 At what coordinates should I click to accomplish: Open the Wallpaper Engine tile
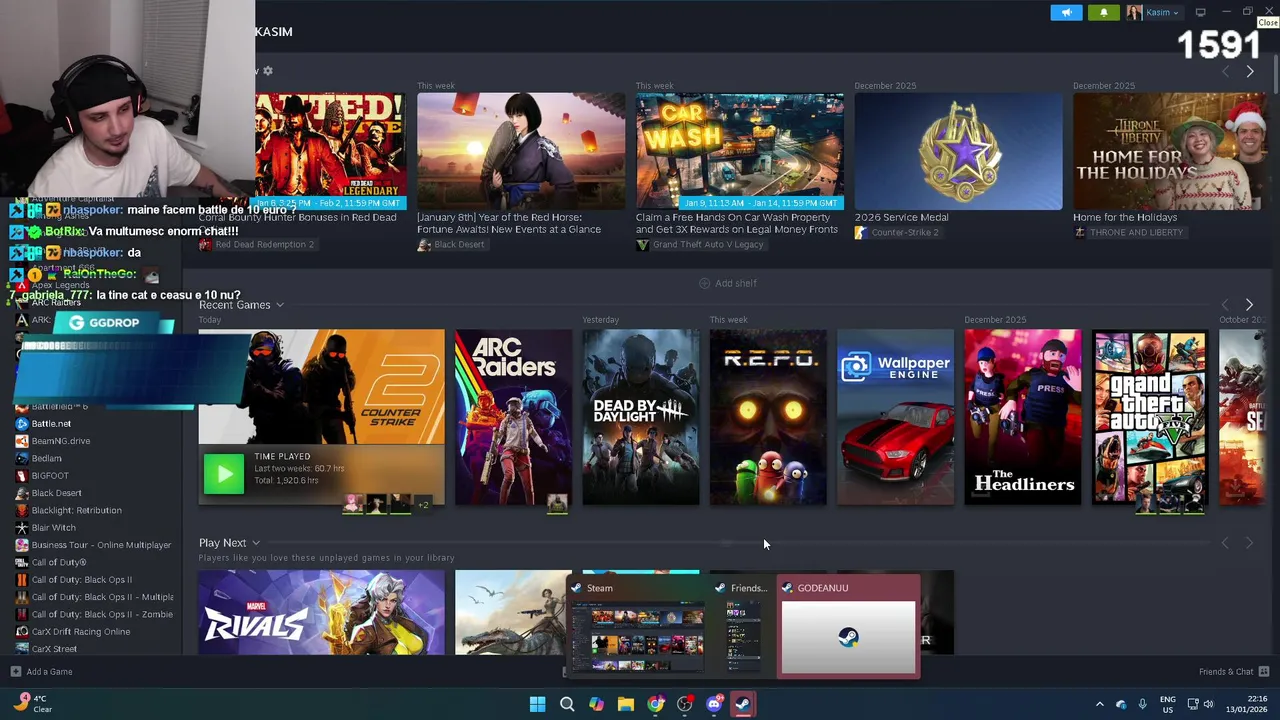[895, 417]
